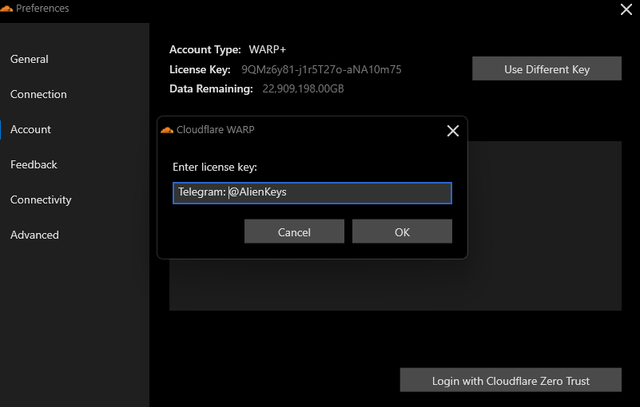The image size is (640, 407).
Task: Go to the Connectivity tab
Action: [x=41, y=200]
